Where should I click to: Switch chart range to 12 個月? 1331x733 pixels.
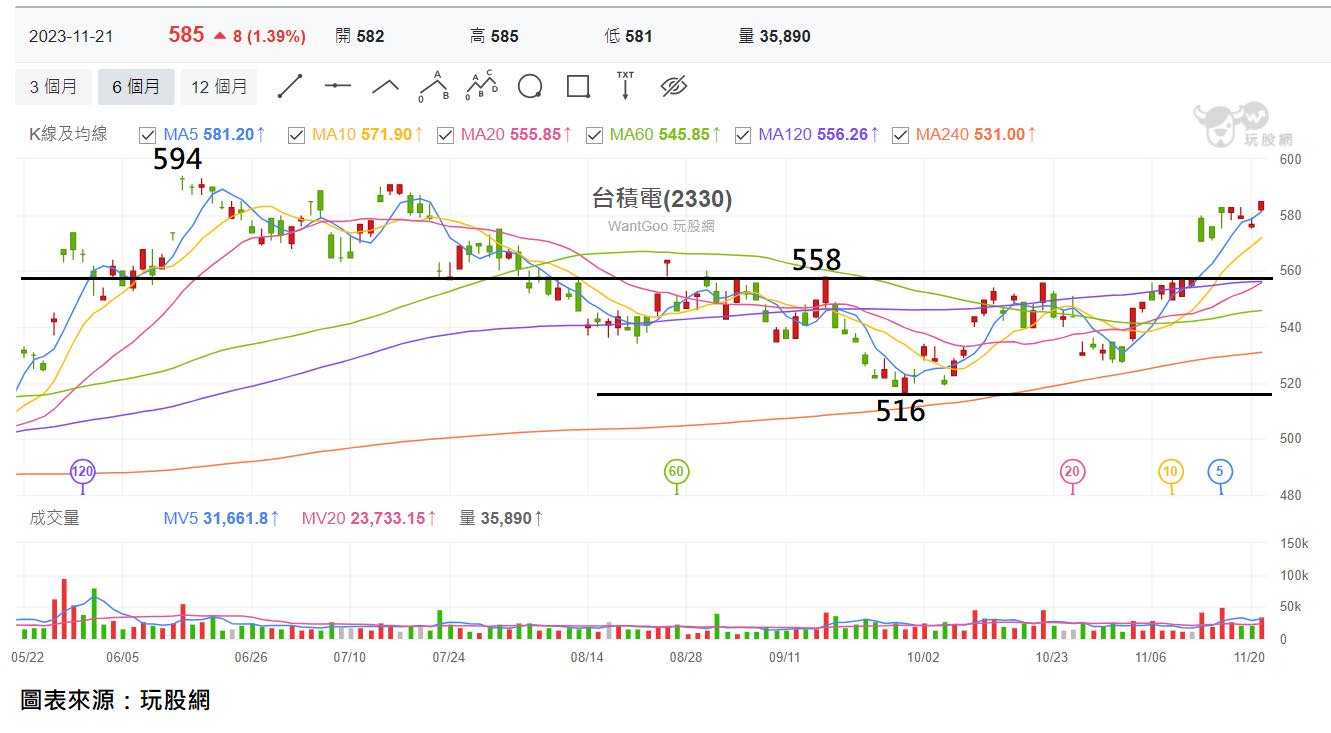[219, 87]
